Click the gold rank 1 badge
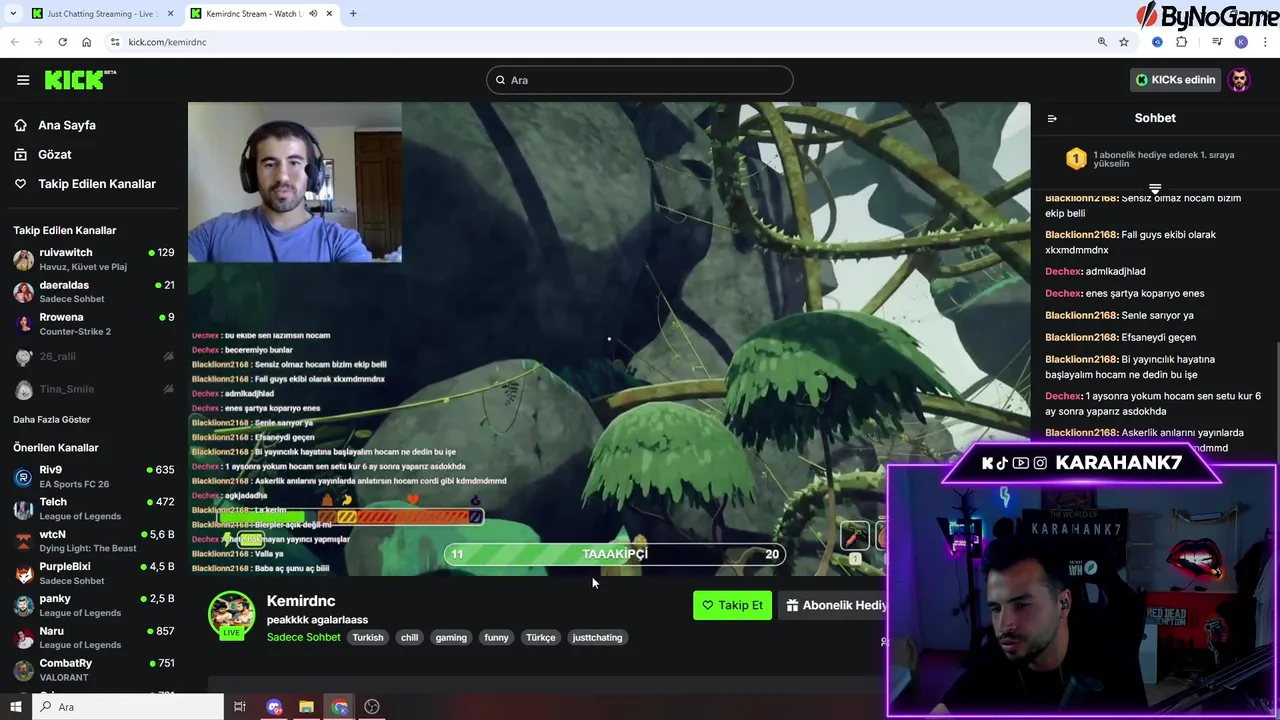The image size is (1280, 720). pyautogui.click(x=1076, y=158)
